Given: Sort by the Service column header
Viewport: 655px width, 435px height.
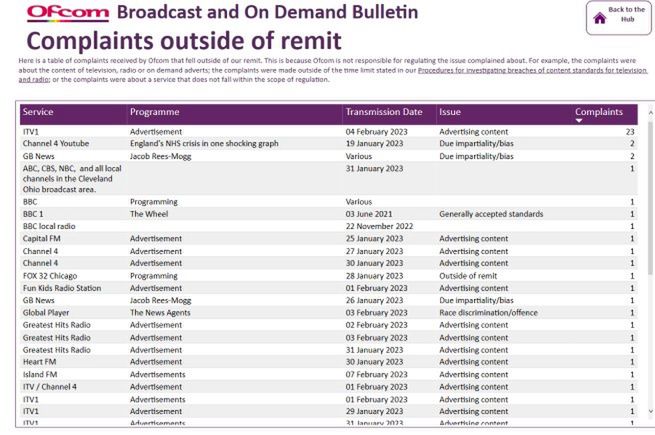Looking at the screenshot, I should click(x=38, y=112).
